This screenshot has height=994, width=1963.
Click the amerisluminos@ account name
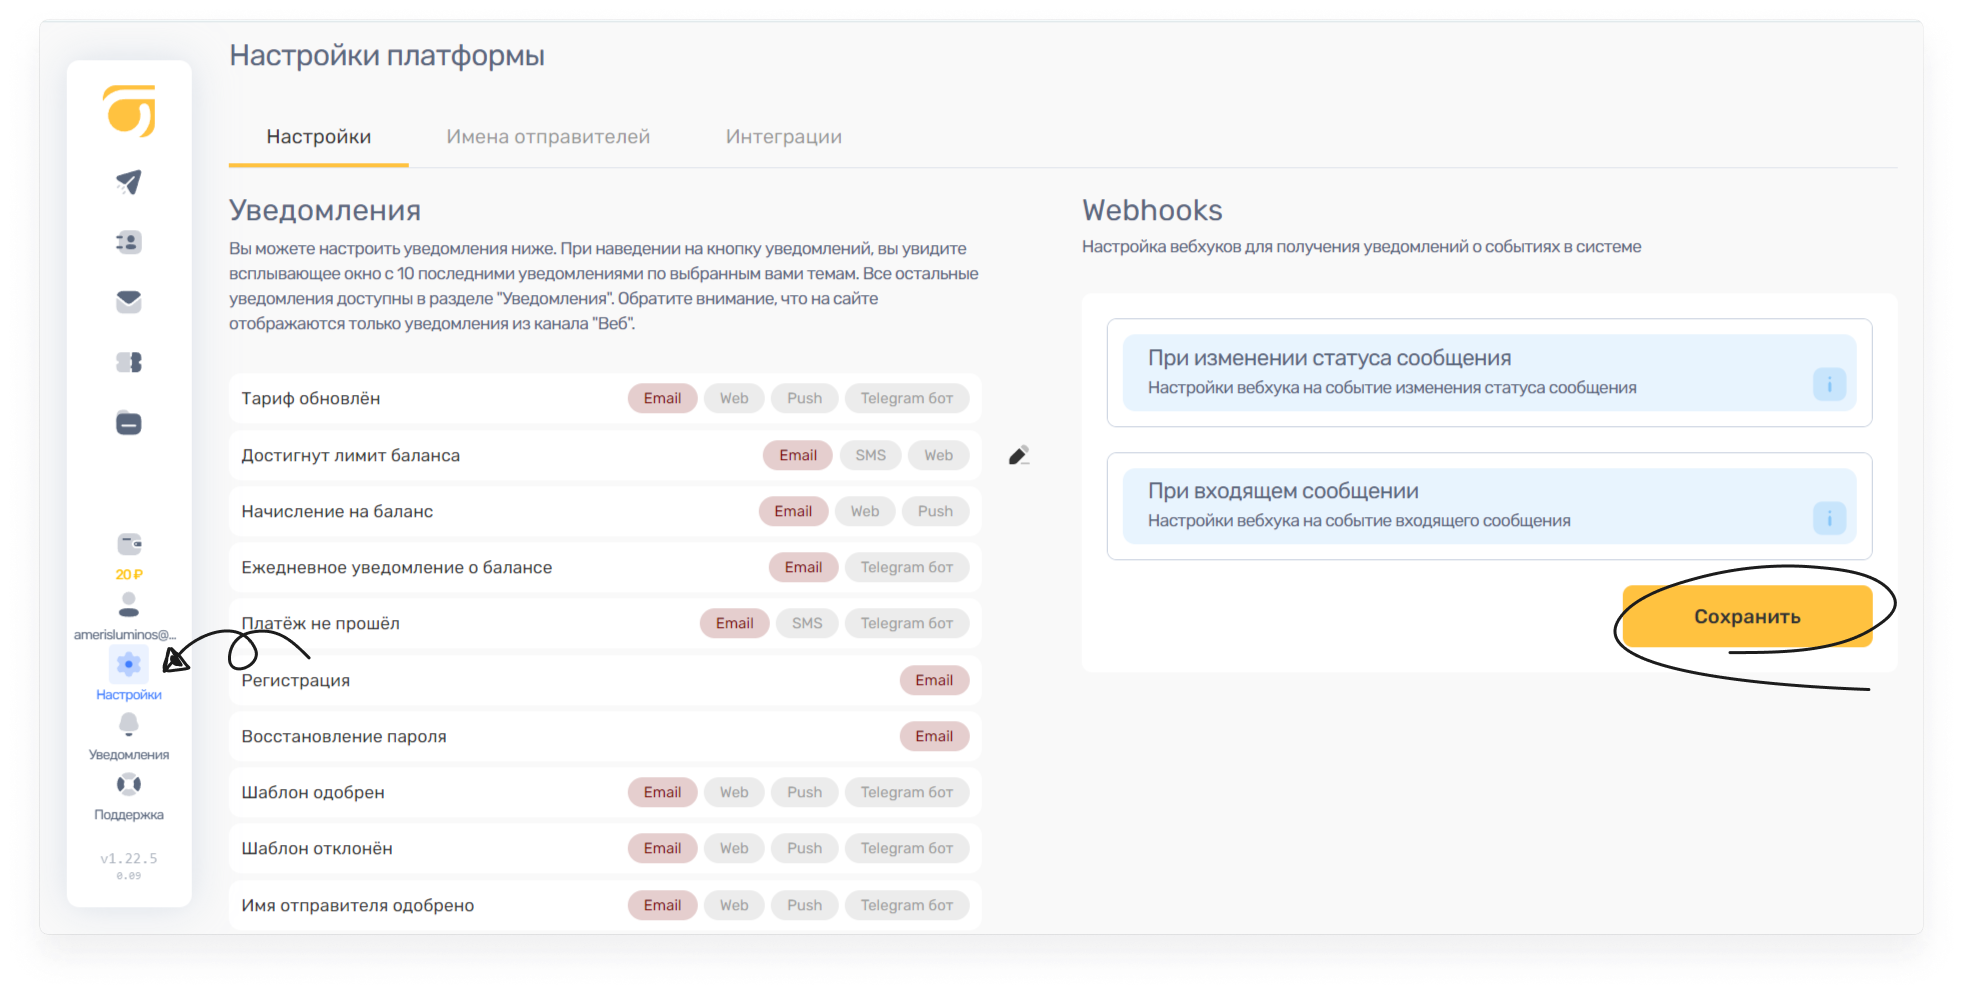pyautogui.click(x=125, y=635)
